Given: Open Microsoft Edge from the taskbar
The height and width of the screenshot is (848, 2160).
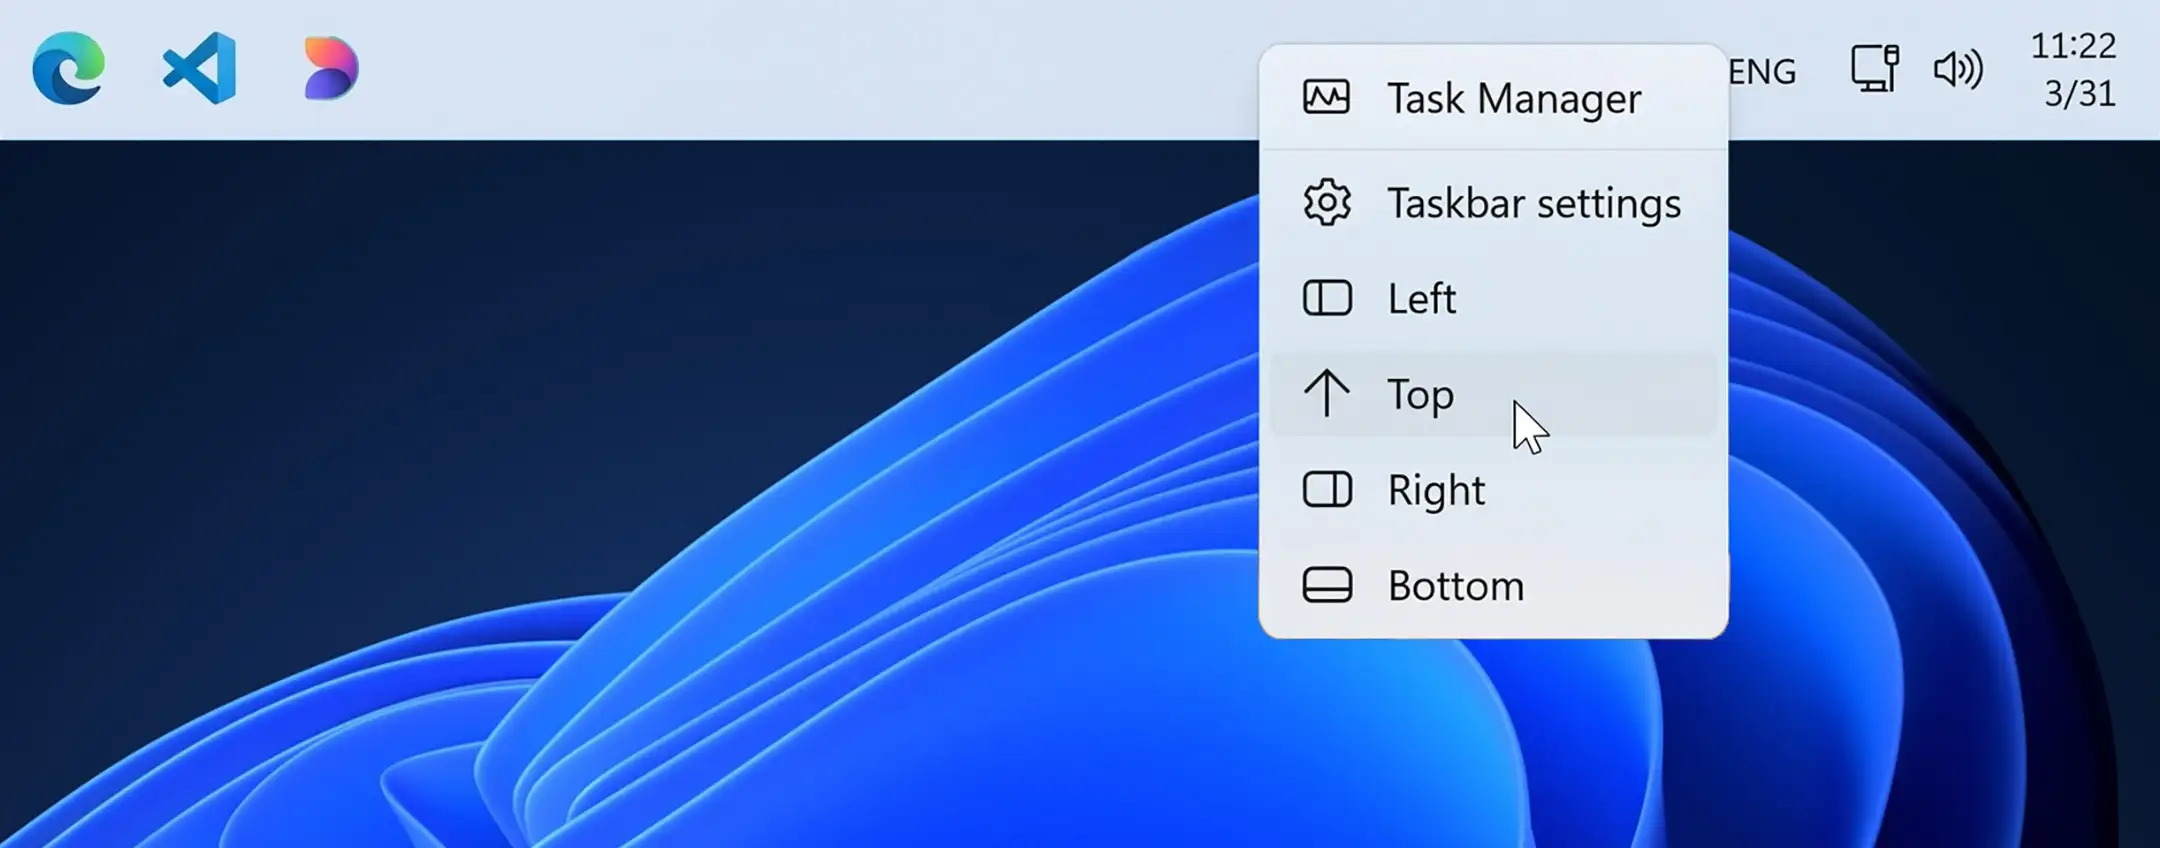Looking at the screenshot, I should 69,69.
